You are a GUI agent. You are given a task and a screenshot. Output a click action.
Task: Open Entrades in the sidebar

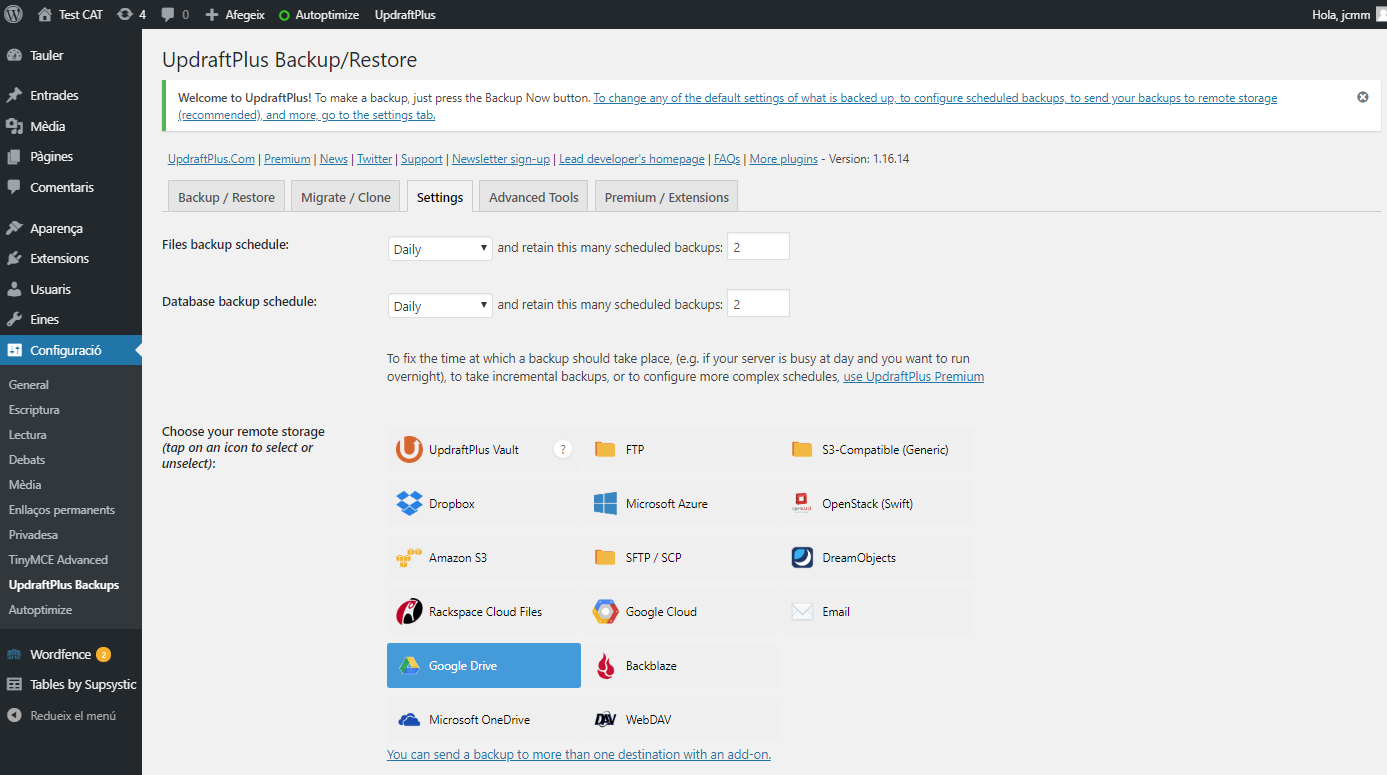[71, 95]
